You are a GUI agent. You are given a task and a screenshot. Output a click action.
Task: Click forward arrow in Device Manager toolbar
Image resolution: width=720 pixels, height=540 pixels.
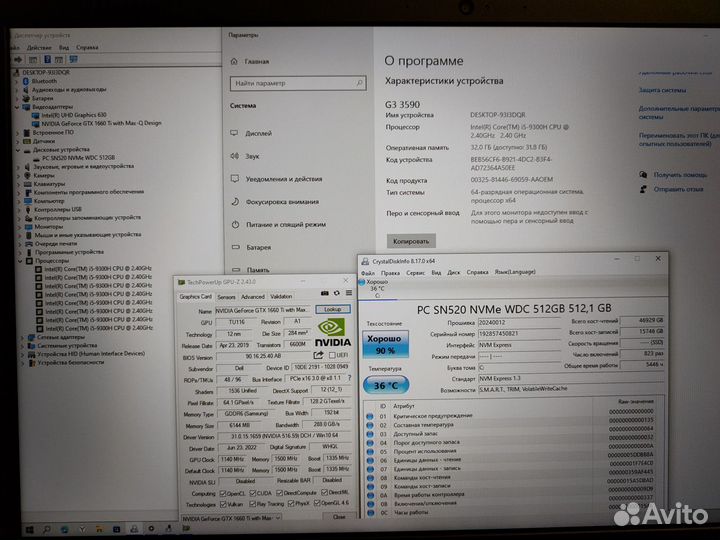point(18,60)
